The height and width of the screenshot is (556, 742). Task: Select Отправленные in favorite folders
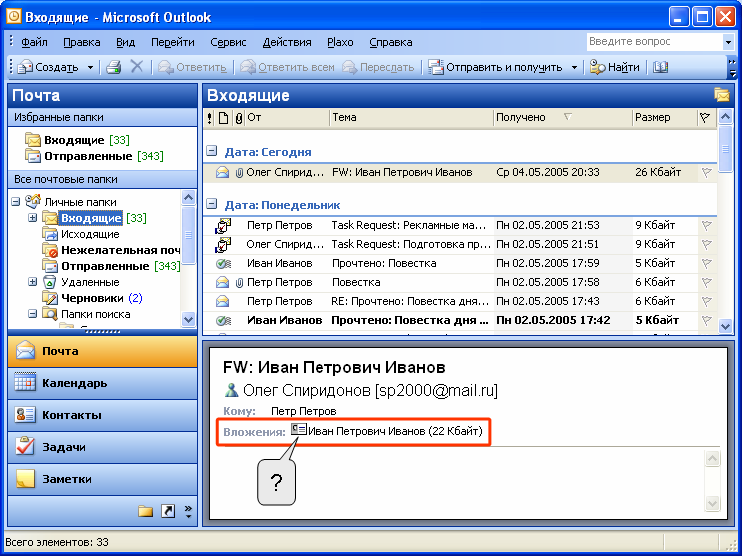[94, 156]
